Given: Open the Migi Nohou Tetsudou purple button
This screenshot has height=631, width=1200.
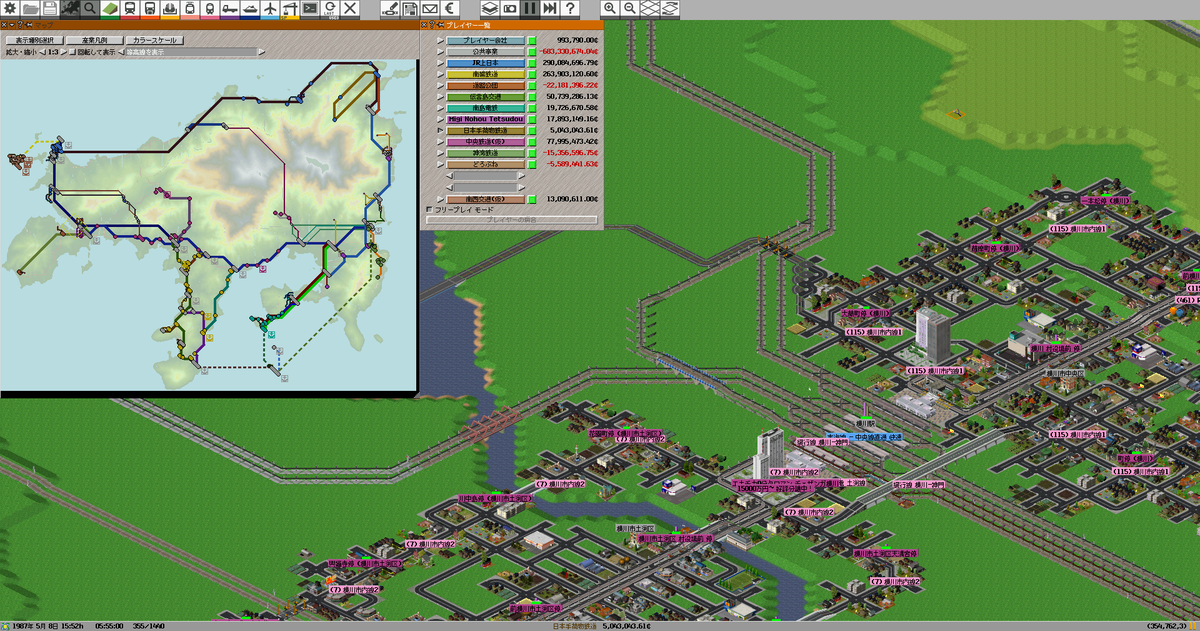Looking at the screenshot, I should click(x=485, y=119).
